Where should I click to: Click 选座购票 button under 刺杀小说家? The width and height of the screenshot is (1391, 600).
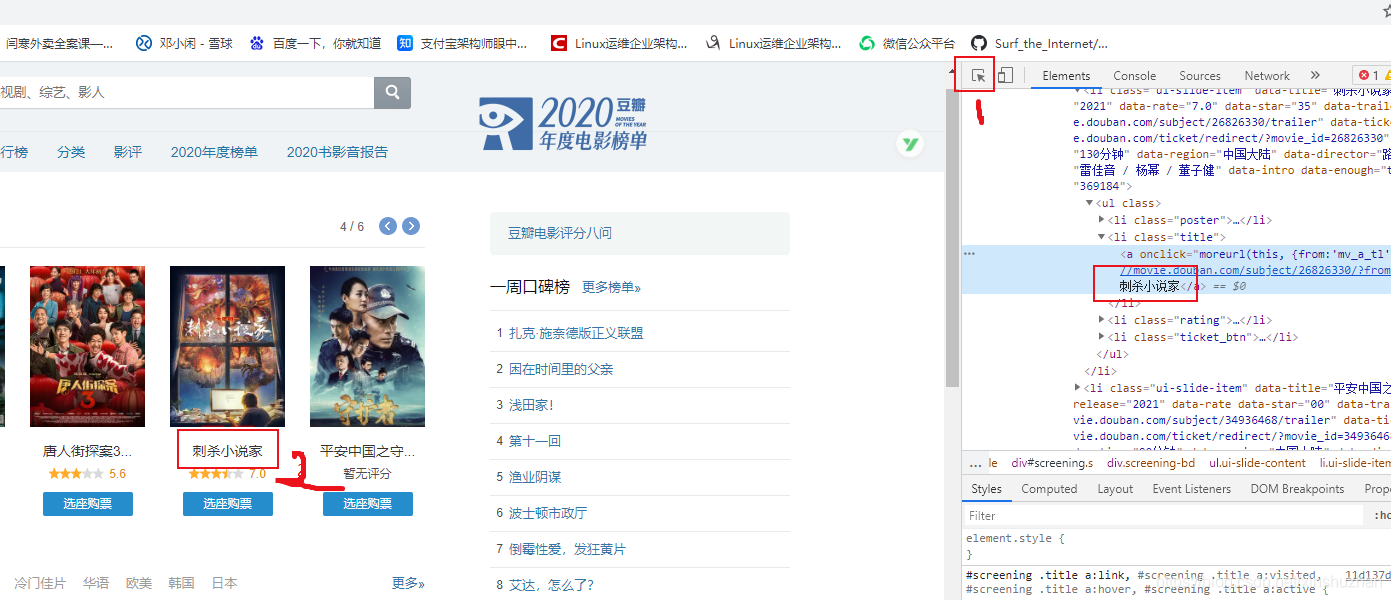[x=227, y=503]
